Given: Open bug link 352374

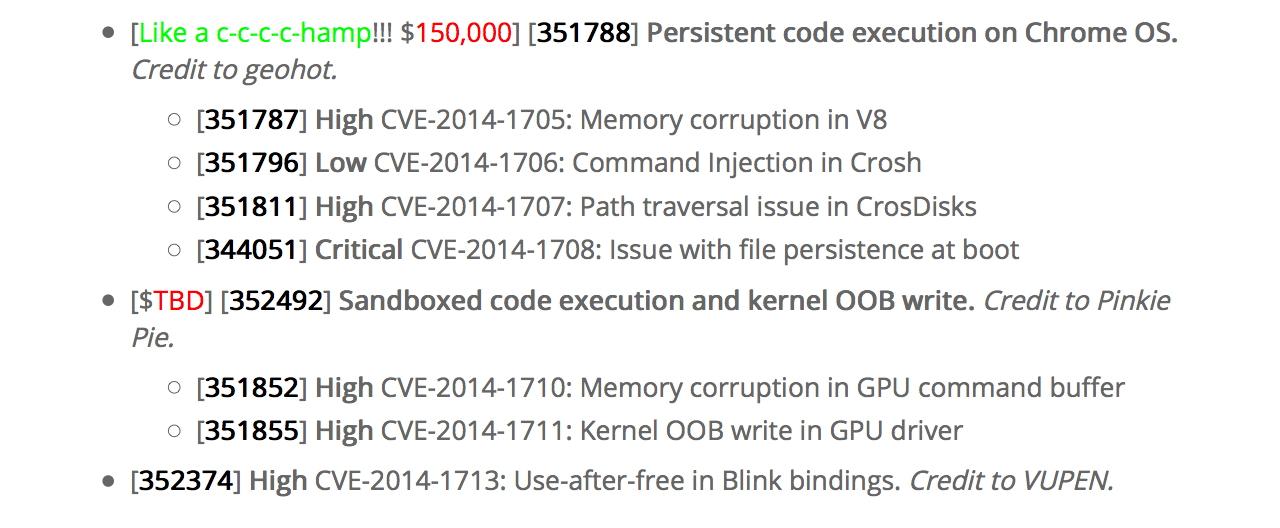Looking at the screenshot, I should 186,482.
